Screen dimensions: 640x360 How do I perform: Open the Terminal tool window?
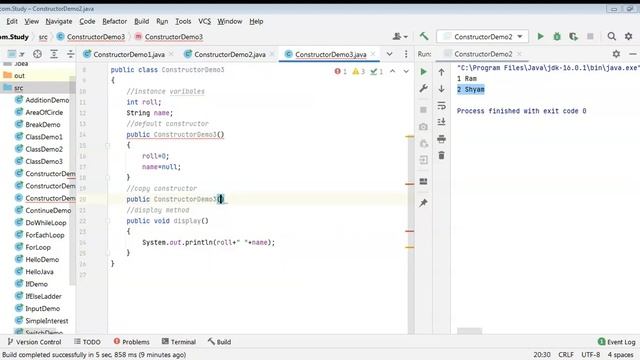(179, 342)
